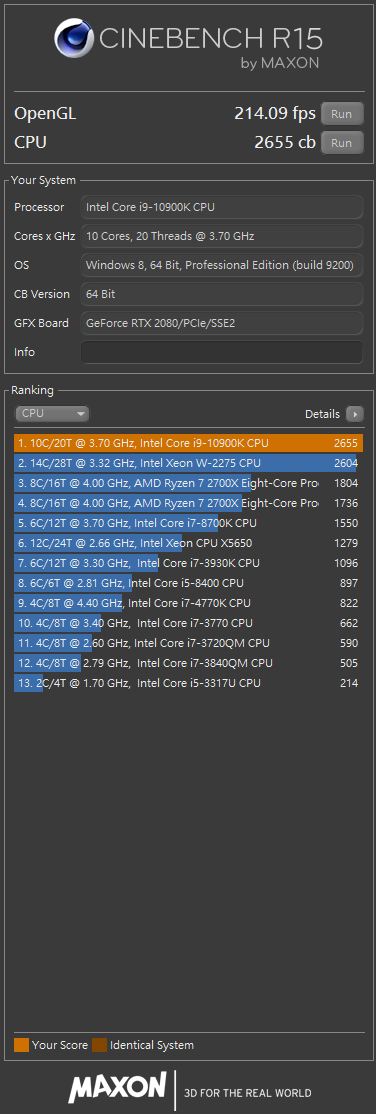376x1114 pixels.
Task: Select ranking row 11 Intel Core i7-3720QM
Action: (188, 643)
